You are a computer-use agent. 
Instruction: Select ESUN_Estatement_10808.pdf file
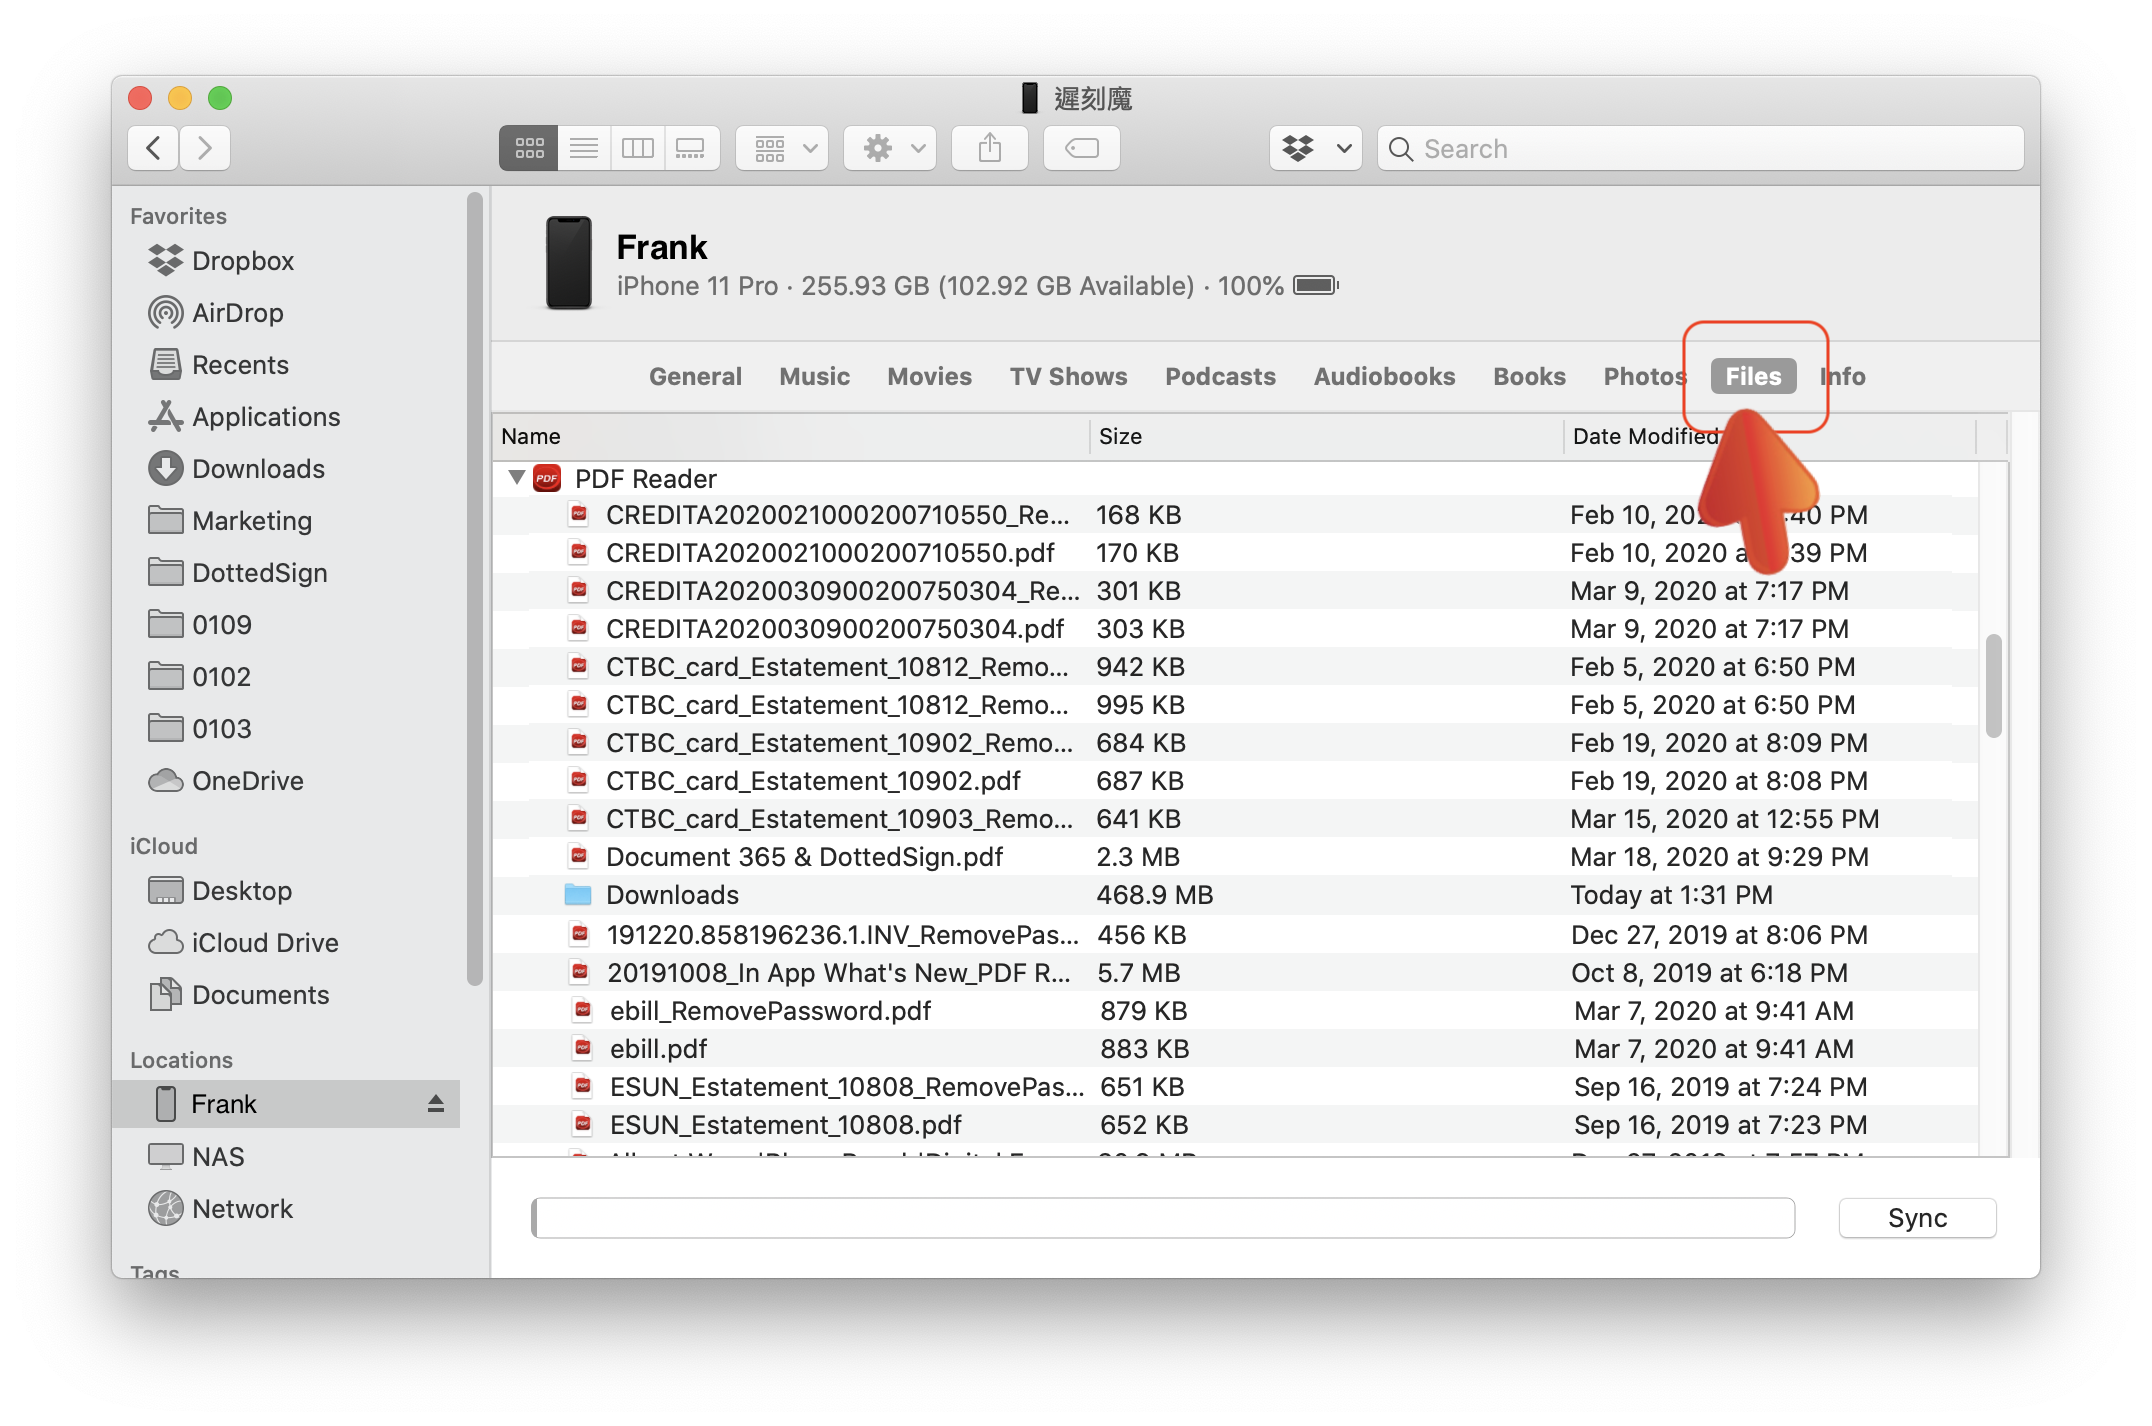(1235, 1125)
